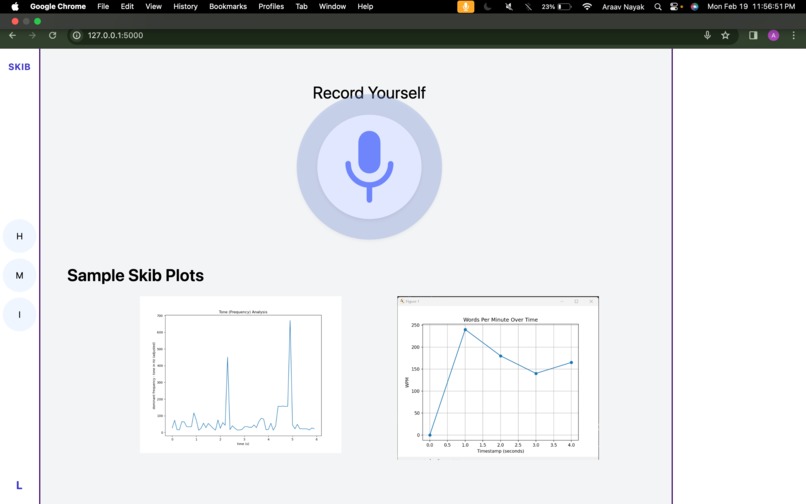Open Chrome's three-dot menu

pos(794,35)
